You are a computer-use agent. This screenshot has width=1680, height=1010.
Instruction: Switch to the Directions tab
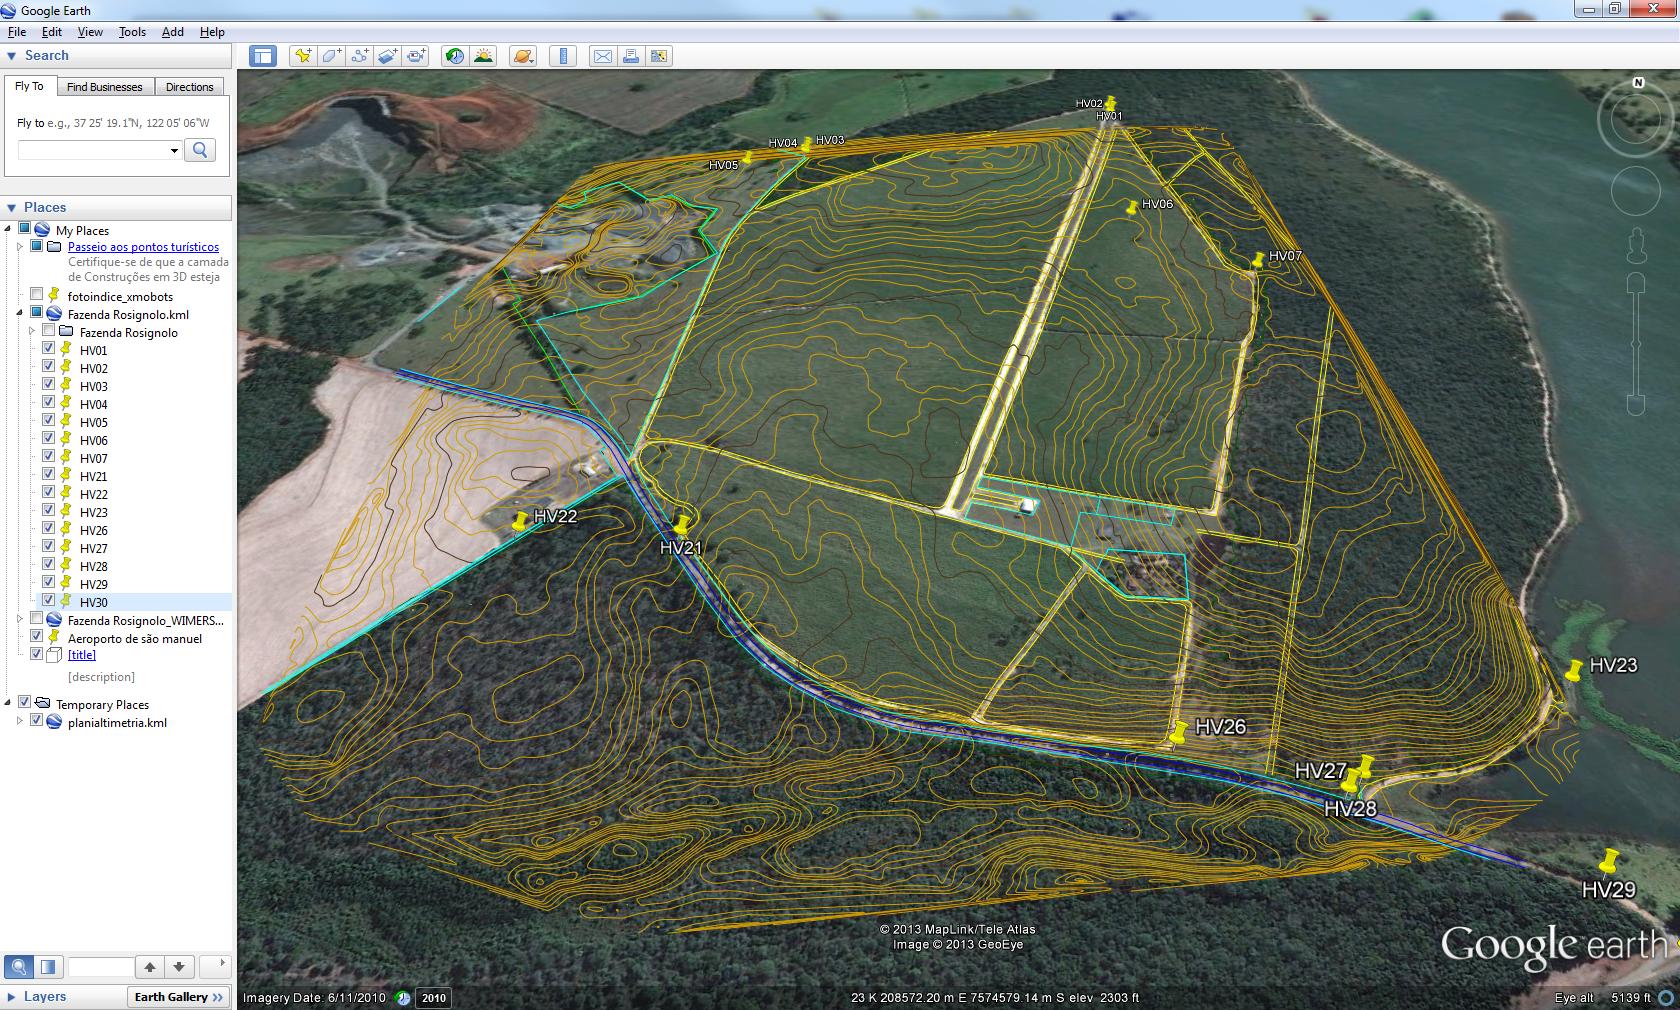tap(190, 87)
